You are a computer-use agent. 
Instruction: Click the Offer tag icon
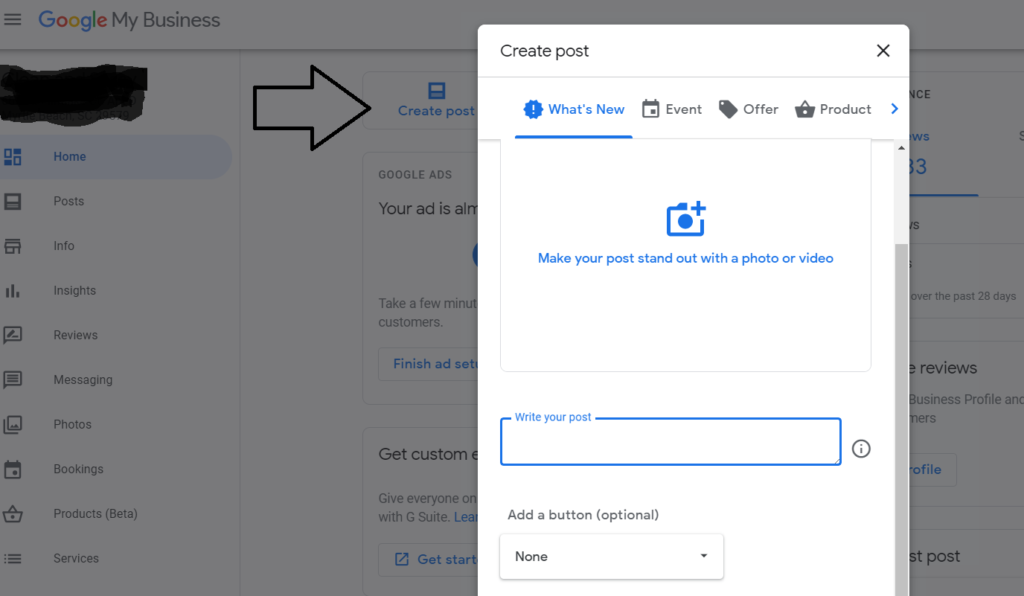[728, 109]
